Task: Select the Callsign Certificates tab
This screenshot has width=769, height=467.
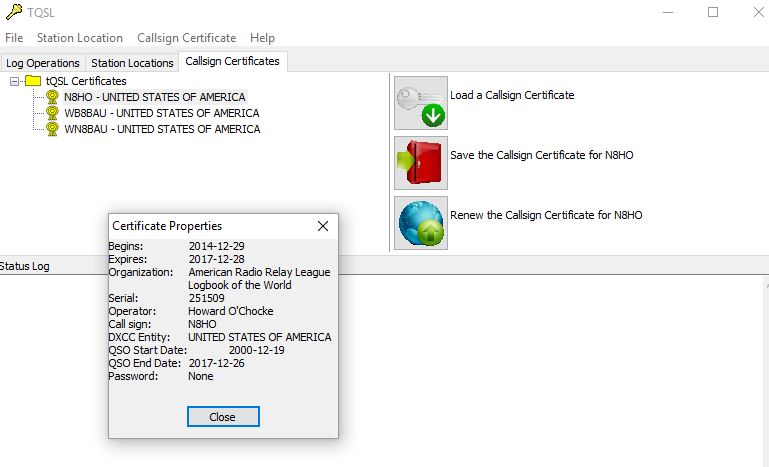Action: click(232, 61)
